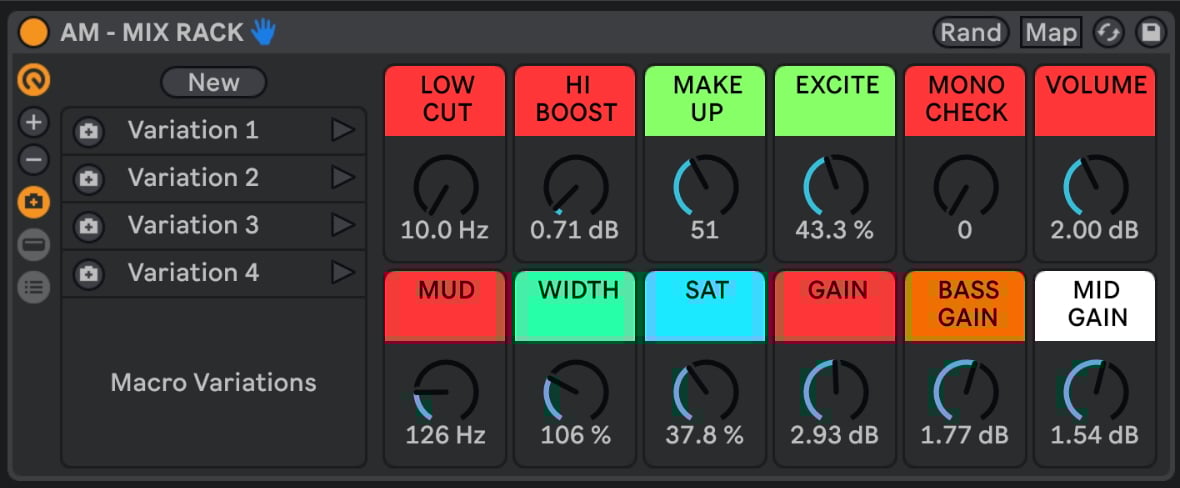Overwrite Variation 1 with its camera icon

tap(88, 132)
